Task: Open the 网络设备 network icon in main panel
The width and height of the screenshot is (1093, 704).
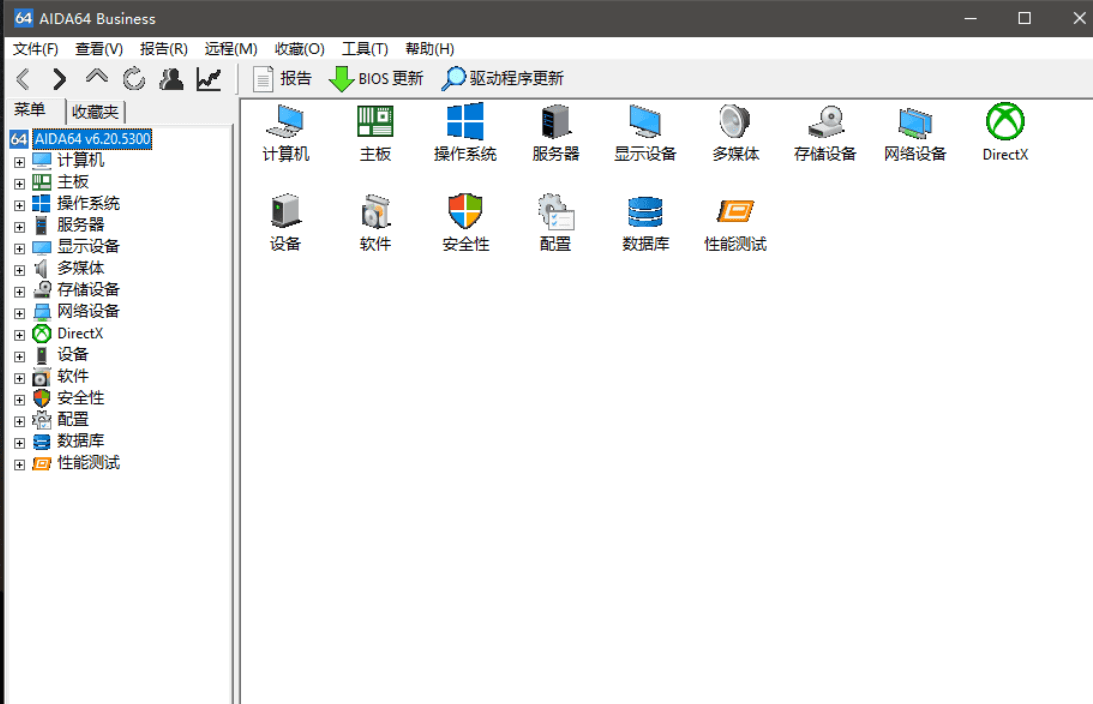Action: click(915, 133)
